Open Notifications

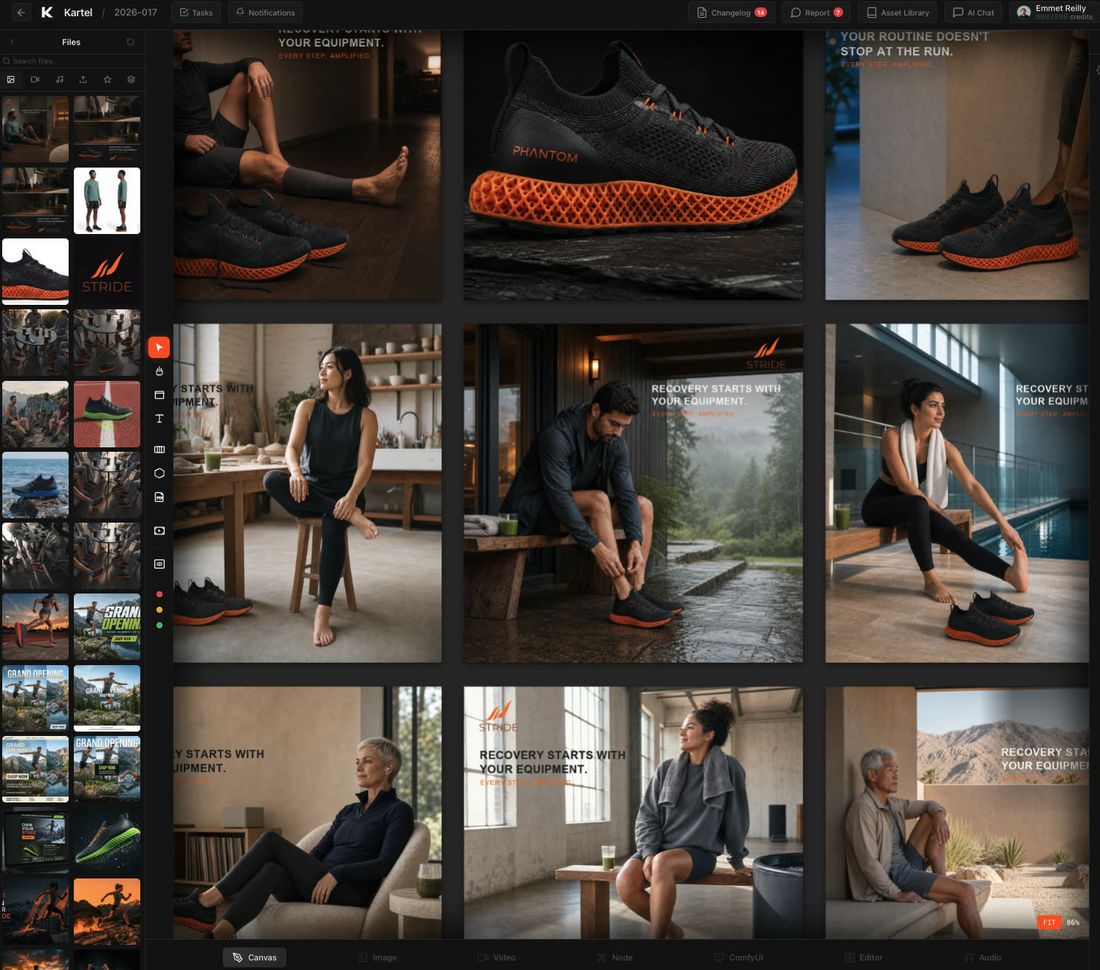point(265,13)
